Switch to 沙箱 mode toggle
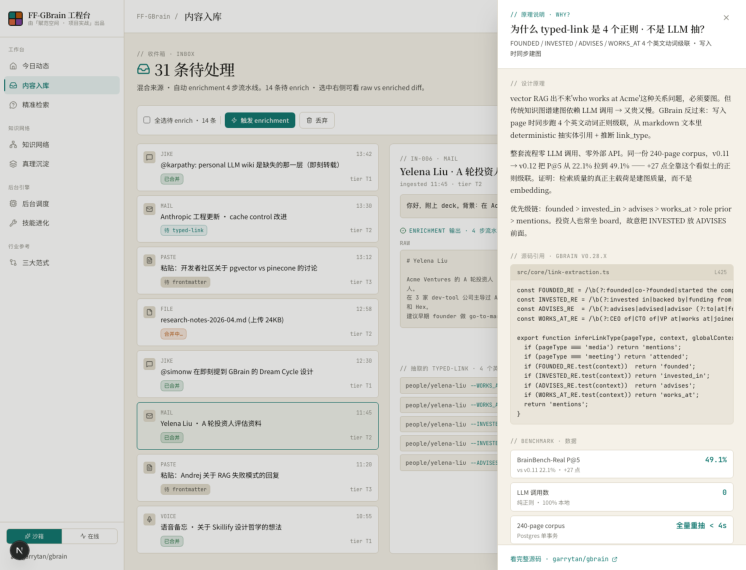 (34, 536)
